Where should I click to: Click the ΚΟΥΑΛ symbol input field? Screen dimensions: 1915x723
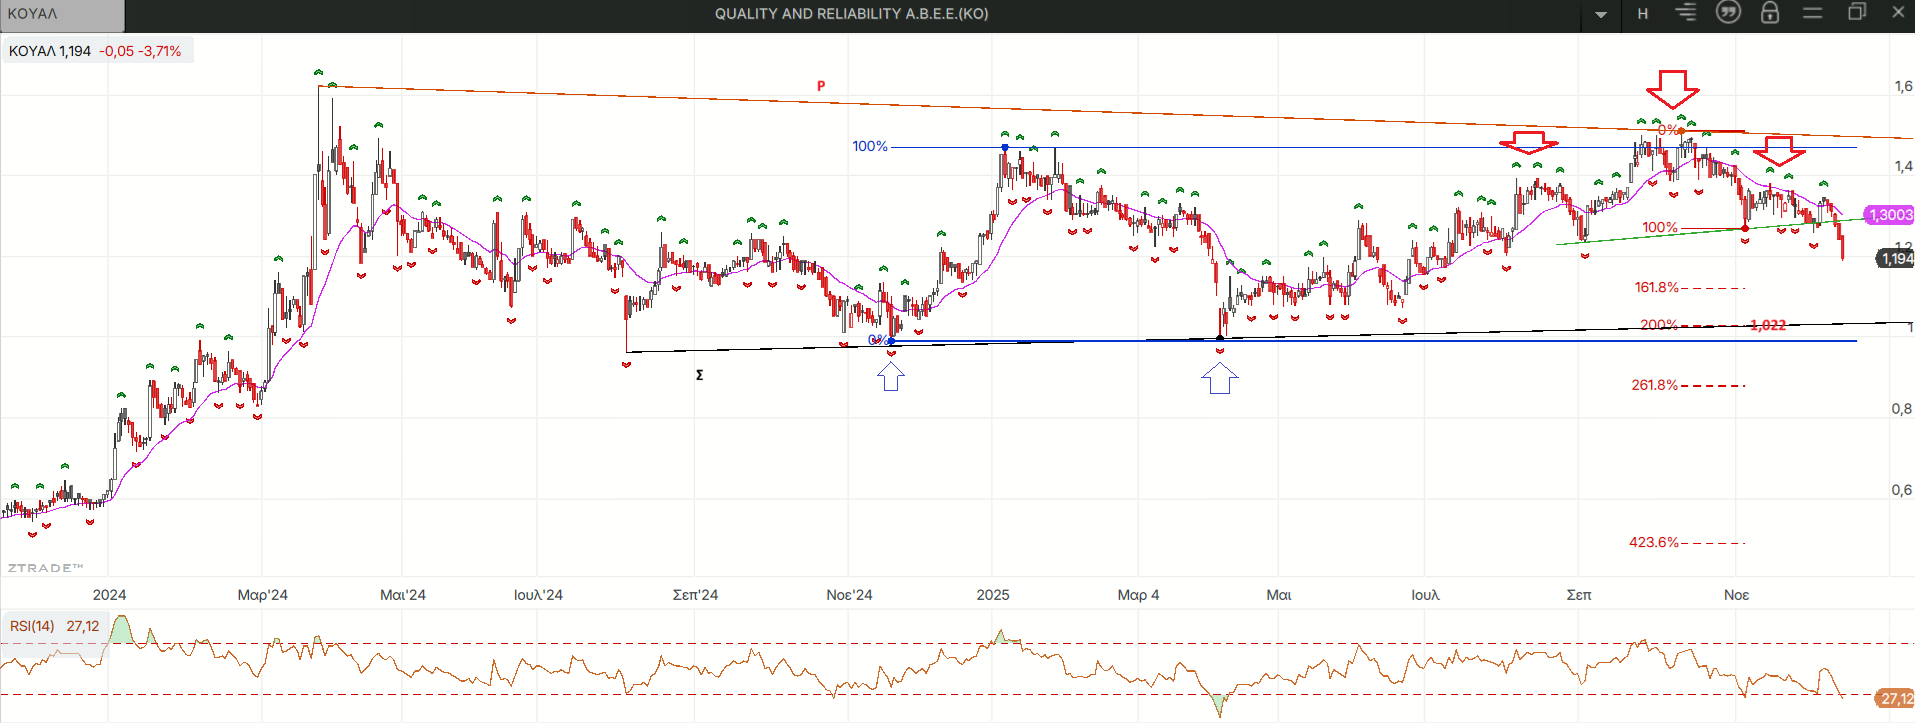62,14
